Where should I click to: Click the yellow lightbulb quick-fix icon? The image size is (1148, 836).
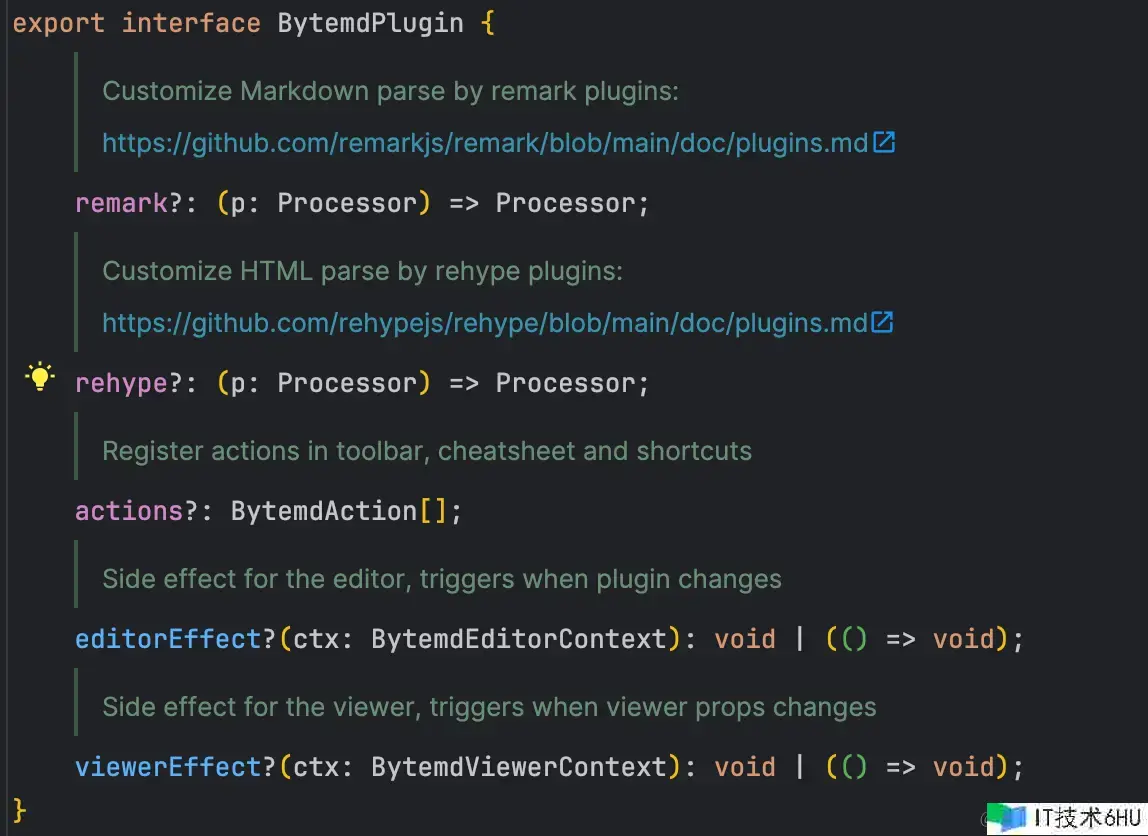tap(40, 377)
